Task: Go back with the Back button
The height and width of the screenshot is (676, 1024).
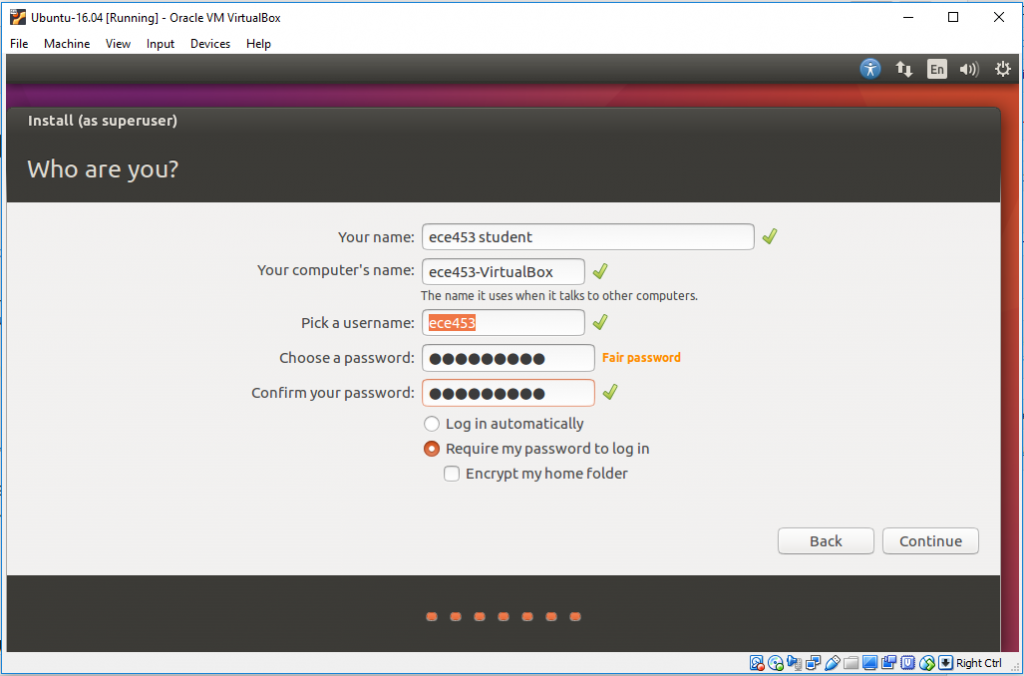Action: (x=825, y=541)
